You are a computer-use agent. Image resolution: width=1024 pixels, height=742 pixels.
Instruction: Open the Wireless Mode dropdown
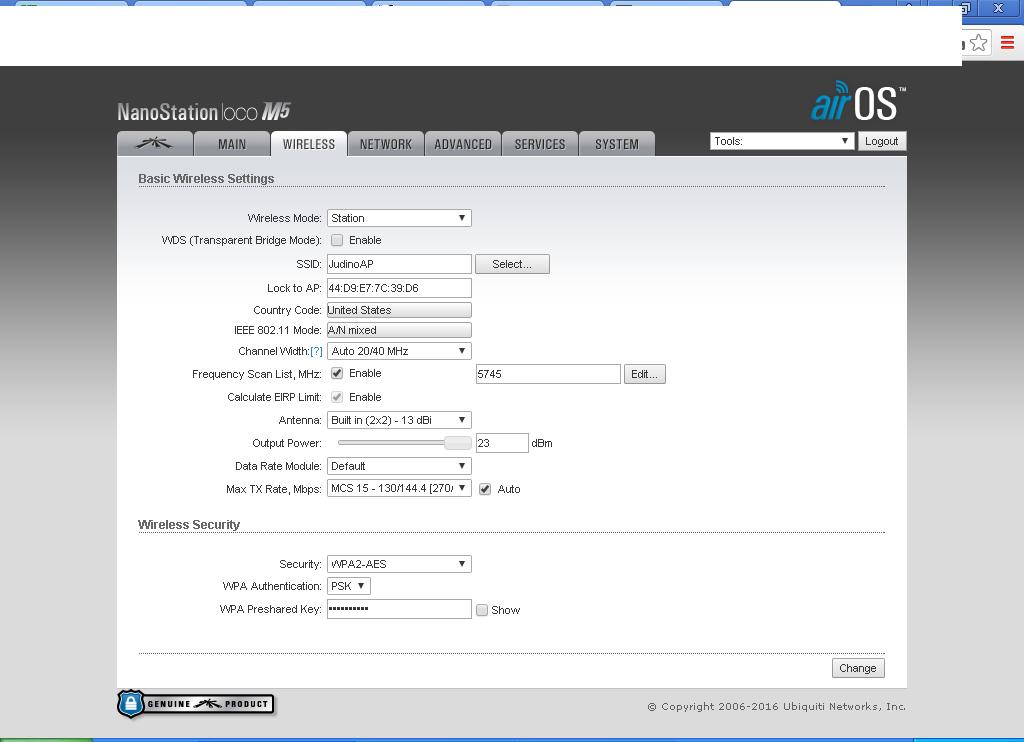point(399,218)
